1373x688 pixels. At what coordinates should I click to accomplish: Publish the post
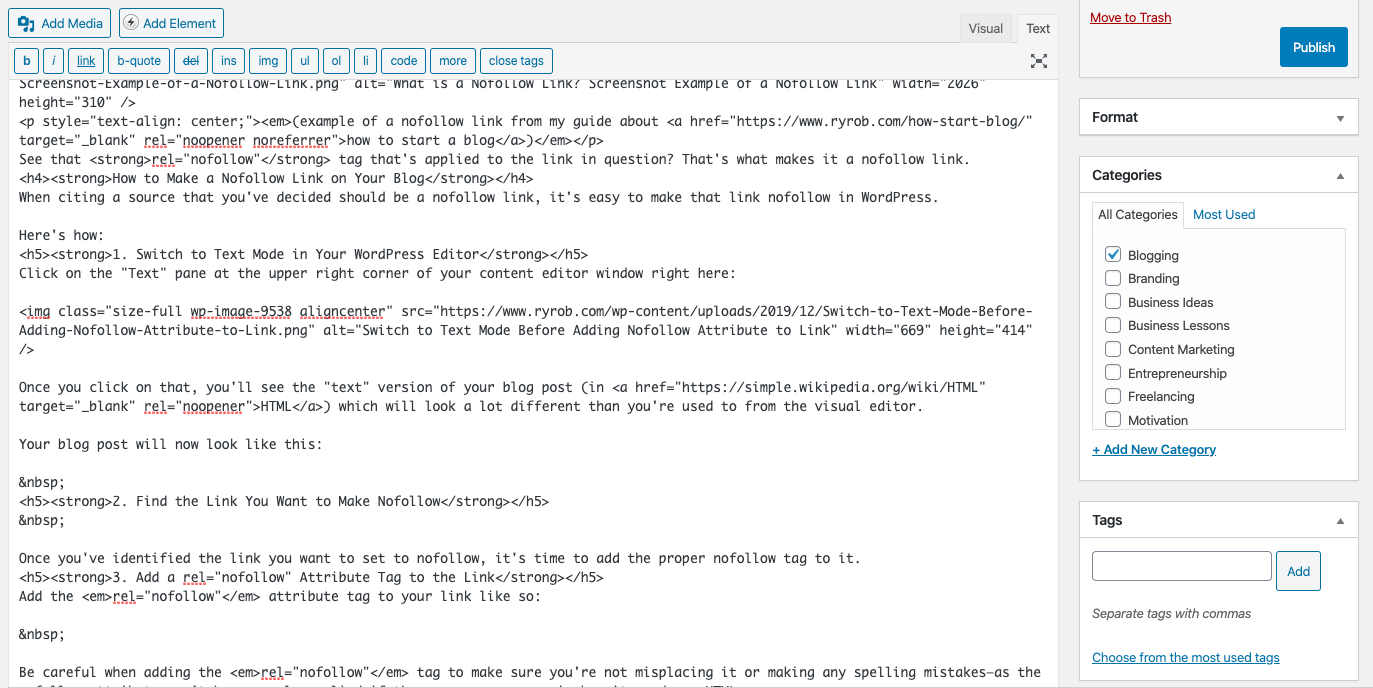tap(1313, 46)
